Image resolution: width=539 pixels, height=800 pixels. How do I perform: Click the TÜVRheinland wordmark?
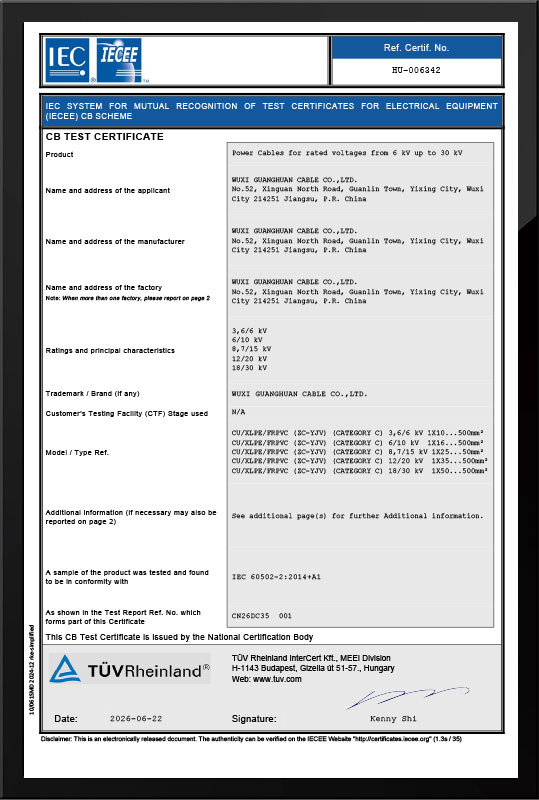pos(148,670)
